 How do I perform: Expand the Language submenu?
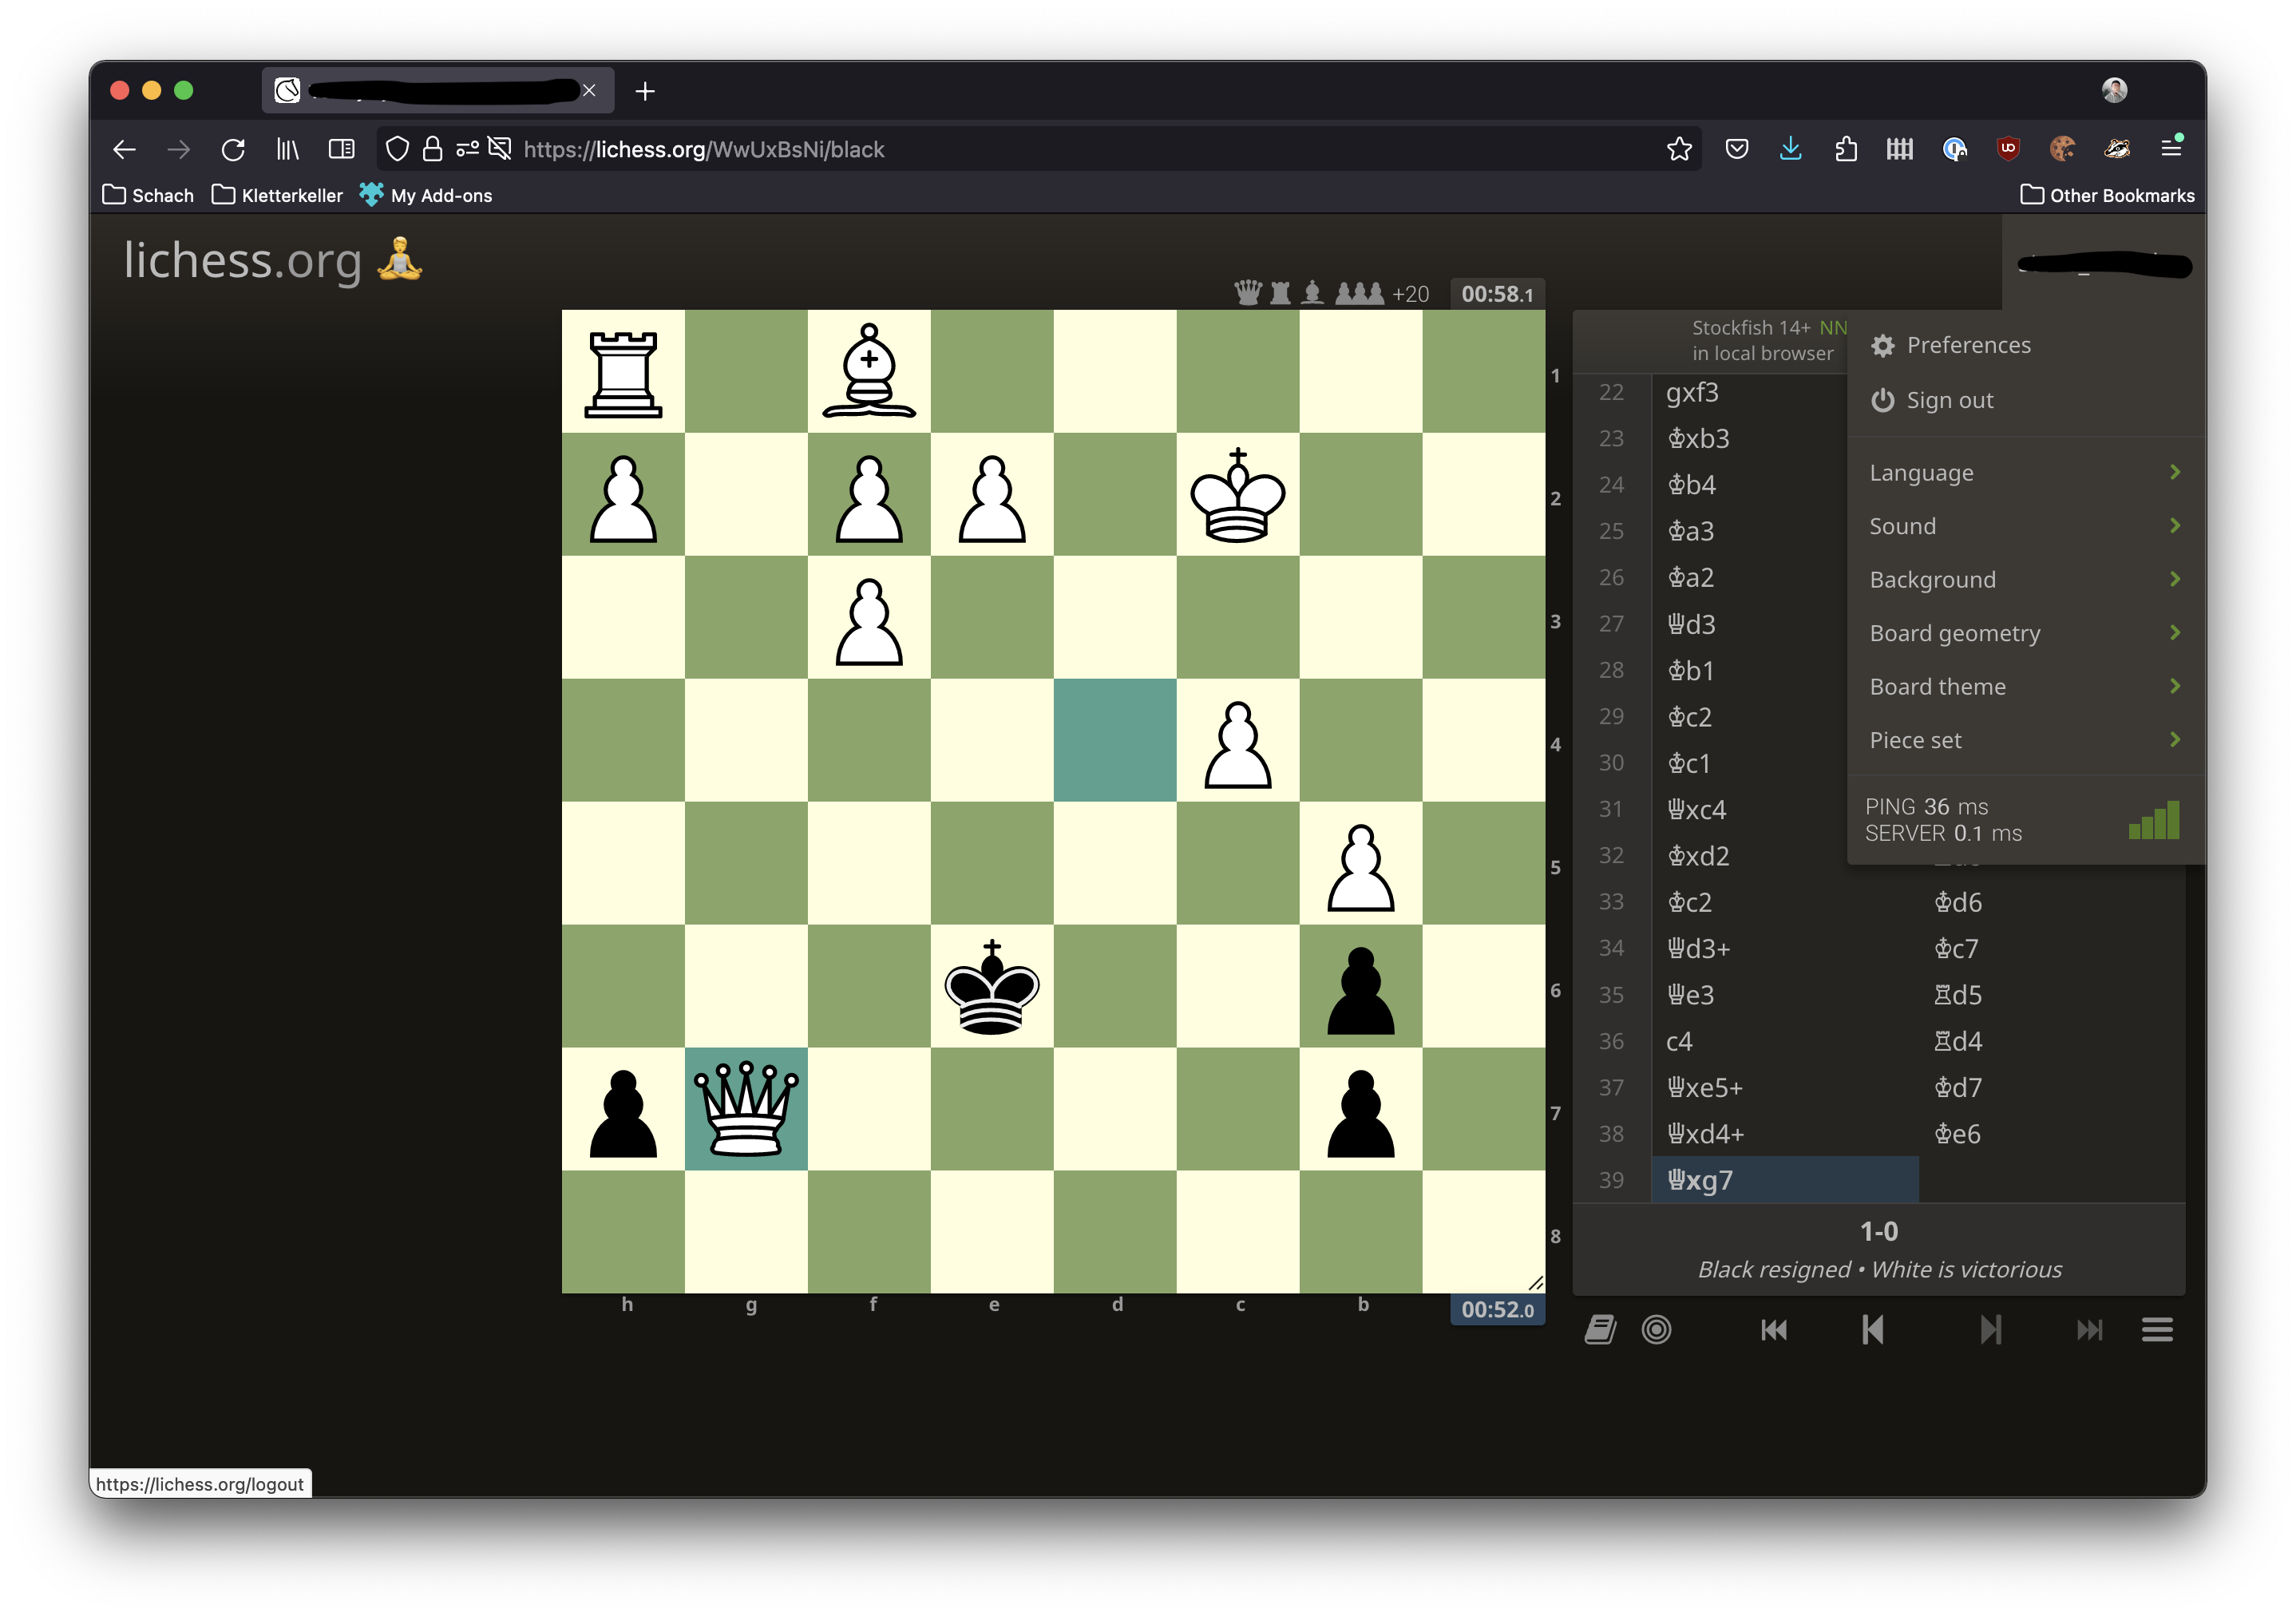(2025, 473)
